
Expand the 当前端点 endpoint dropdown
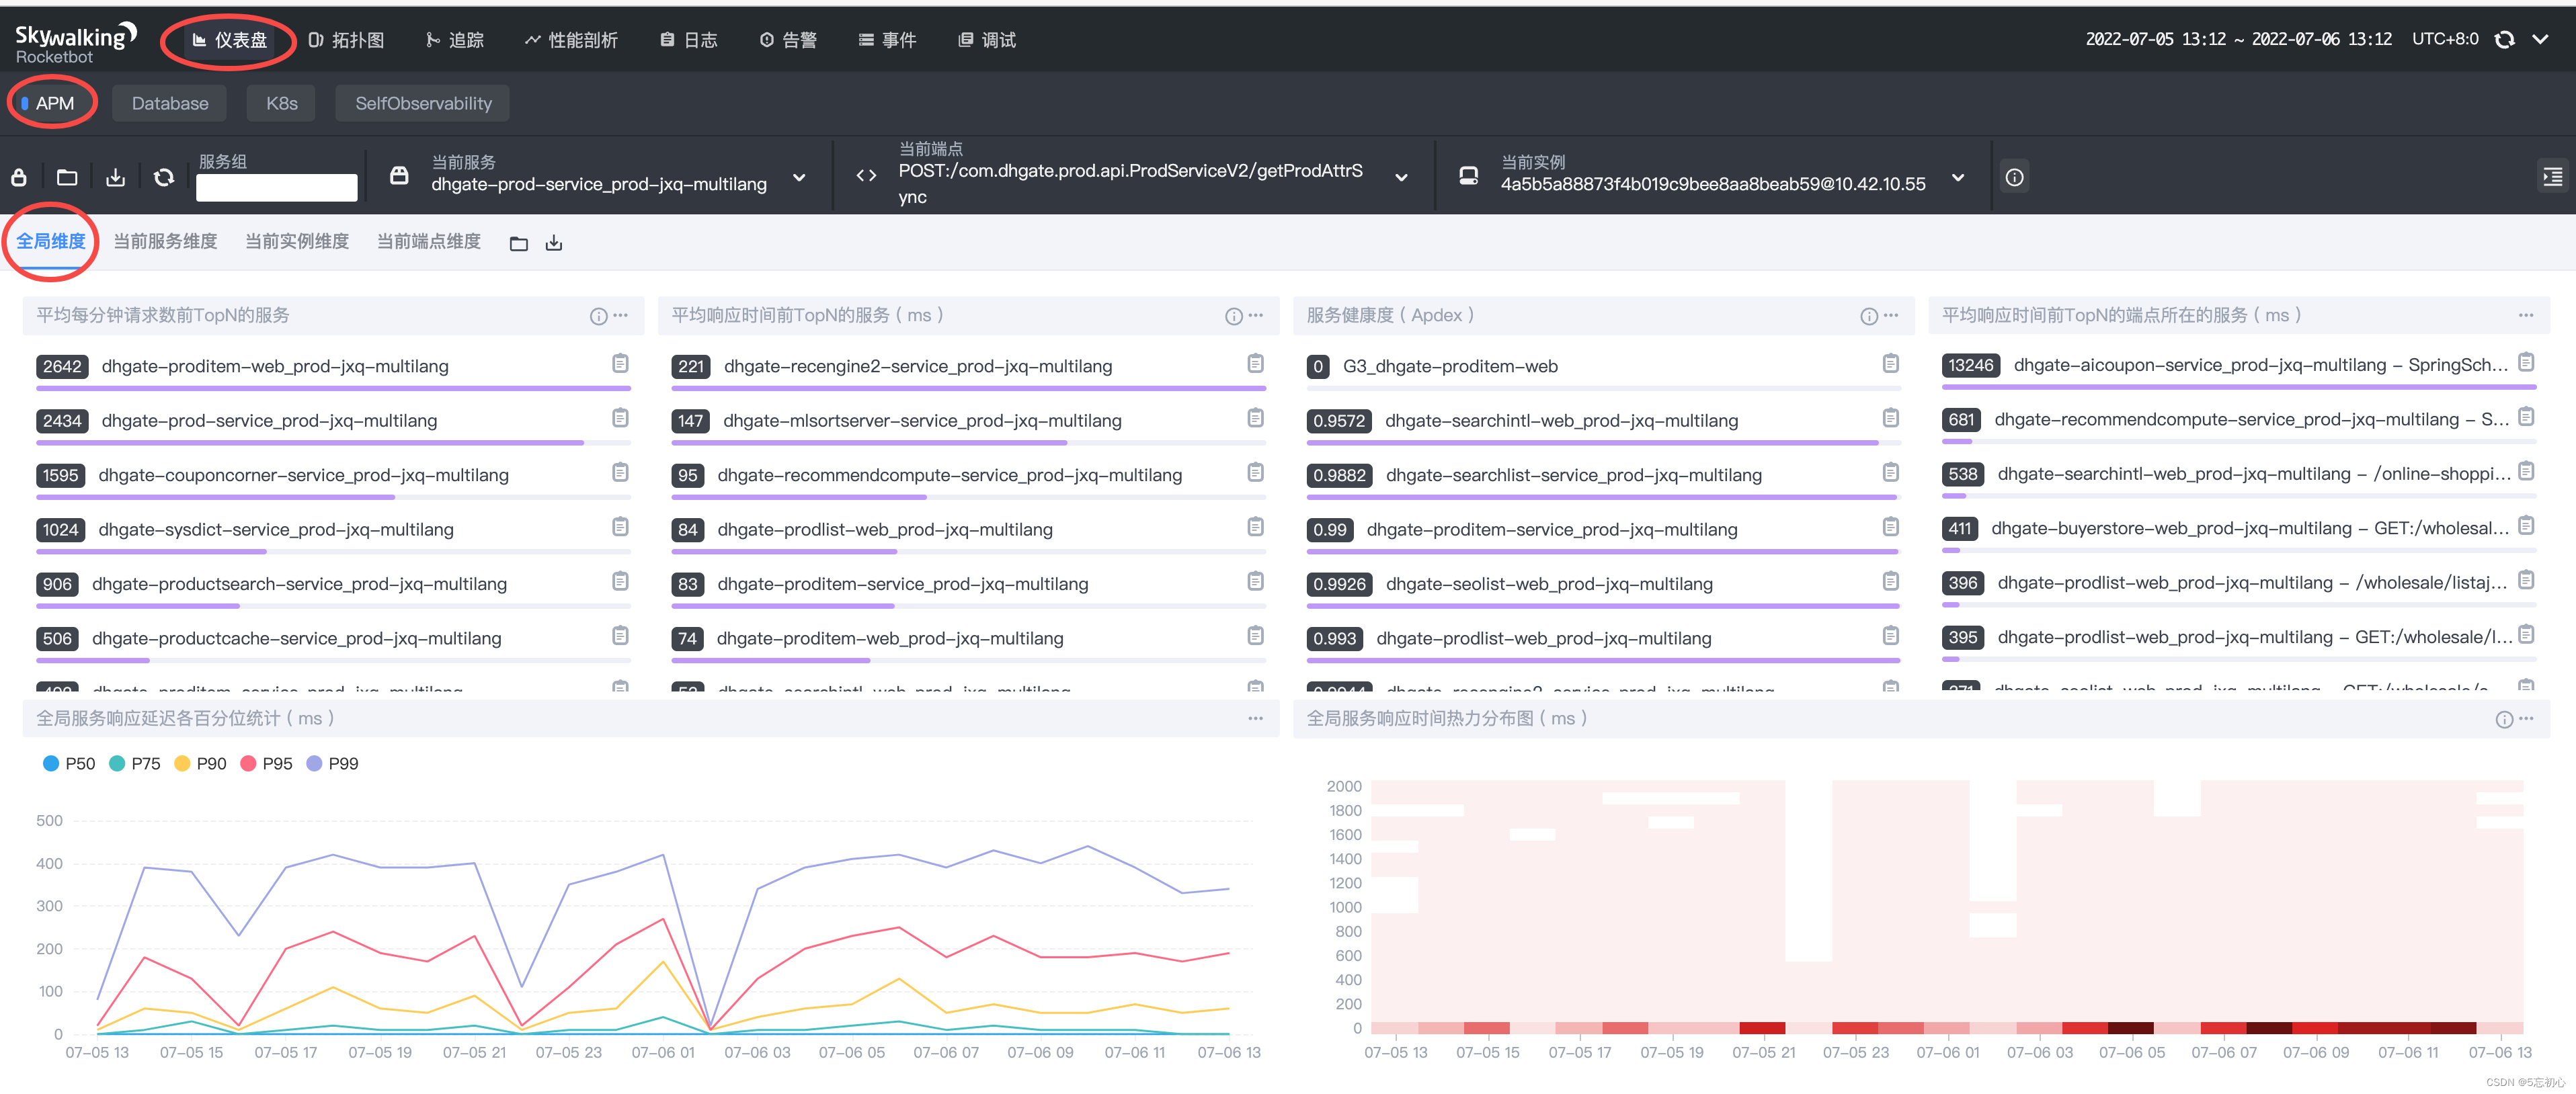click(x=1401, y=177)
